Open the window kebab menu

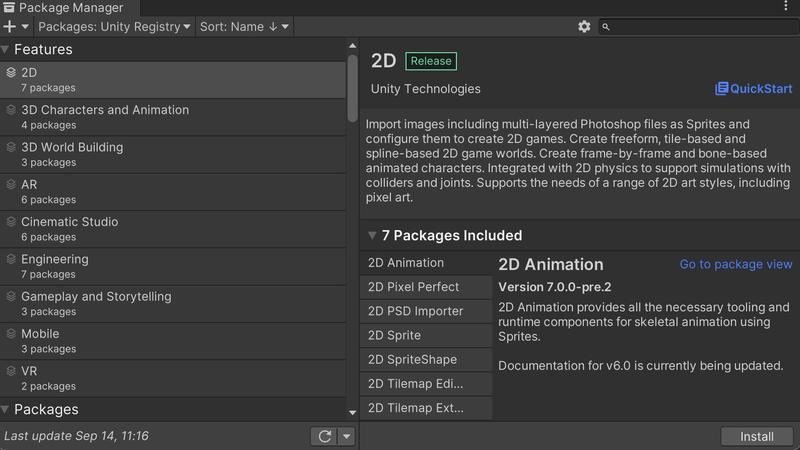(789, 7)
